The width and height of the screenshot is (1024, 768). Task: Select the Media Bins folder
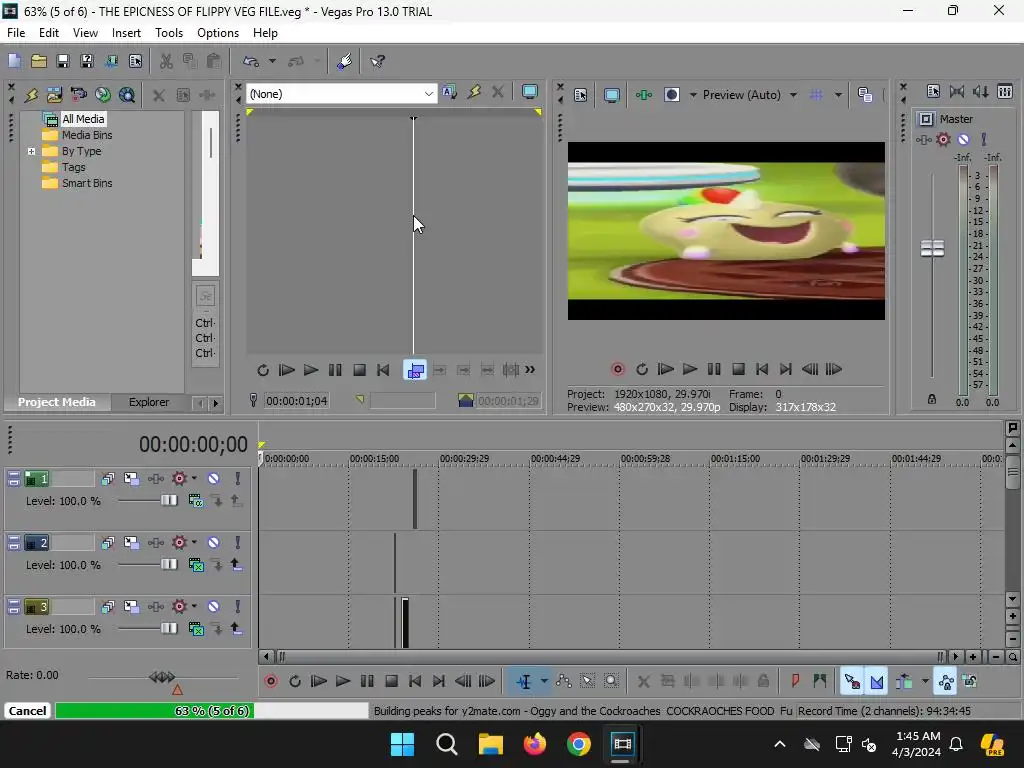point(87,135)
